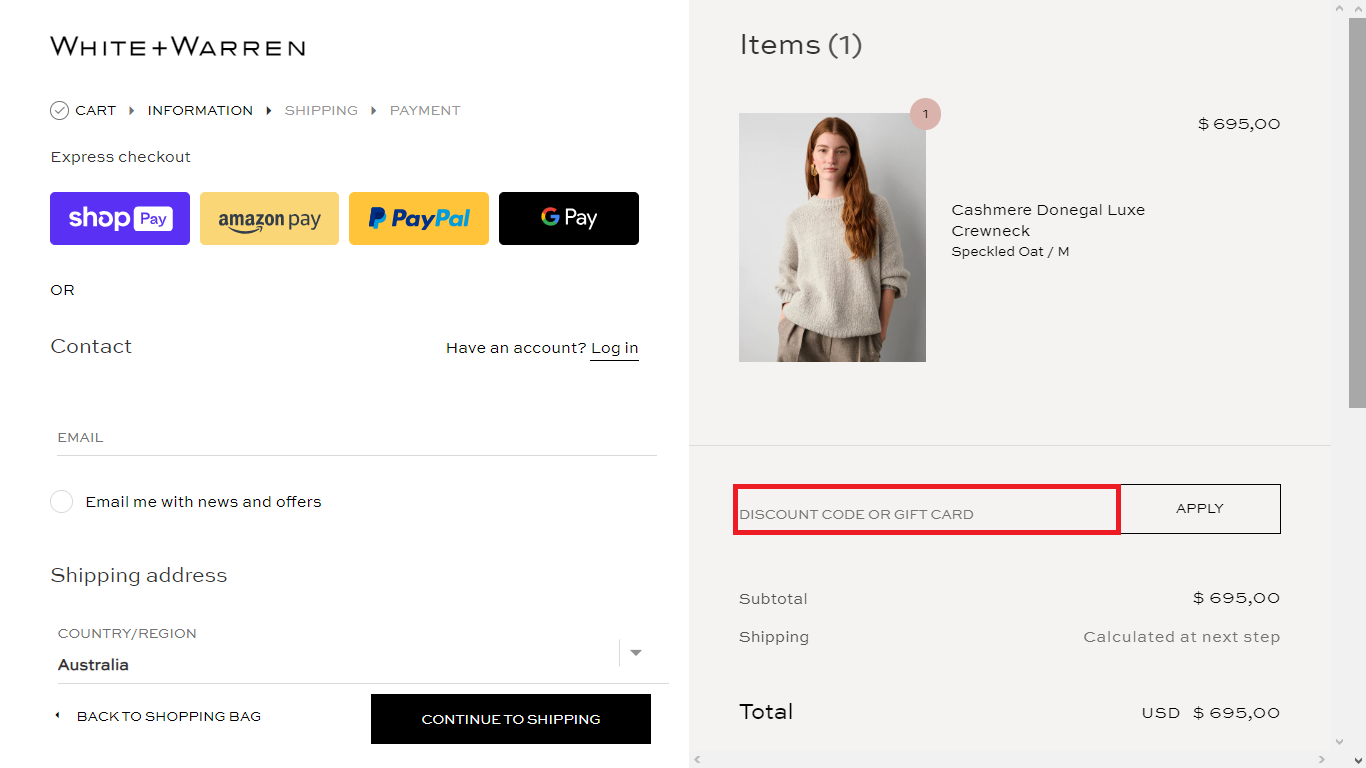Pay using the Shop Pay button
Viewport: 1366px width, 768px height.
pos(119,218)
